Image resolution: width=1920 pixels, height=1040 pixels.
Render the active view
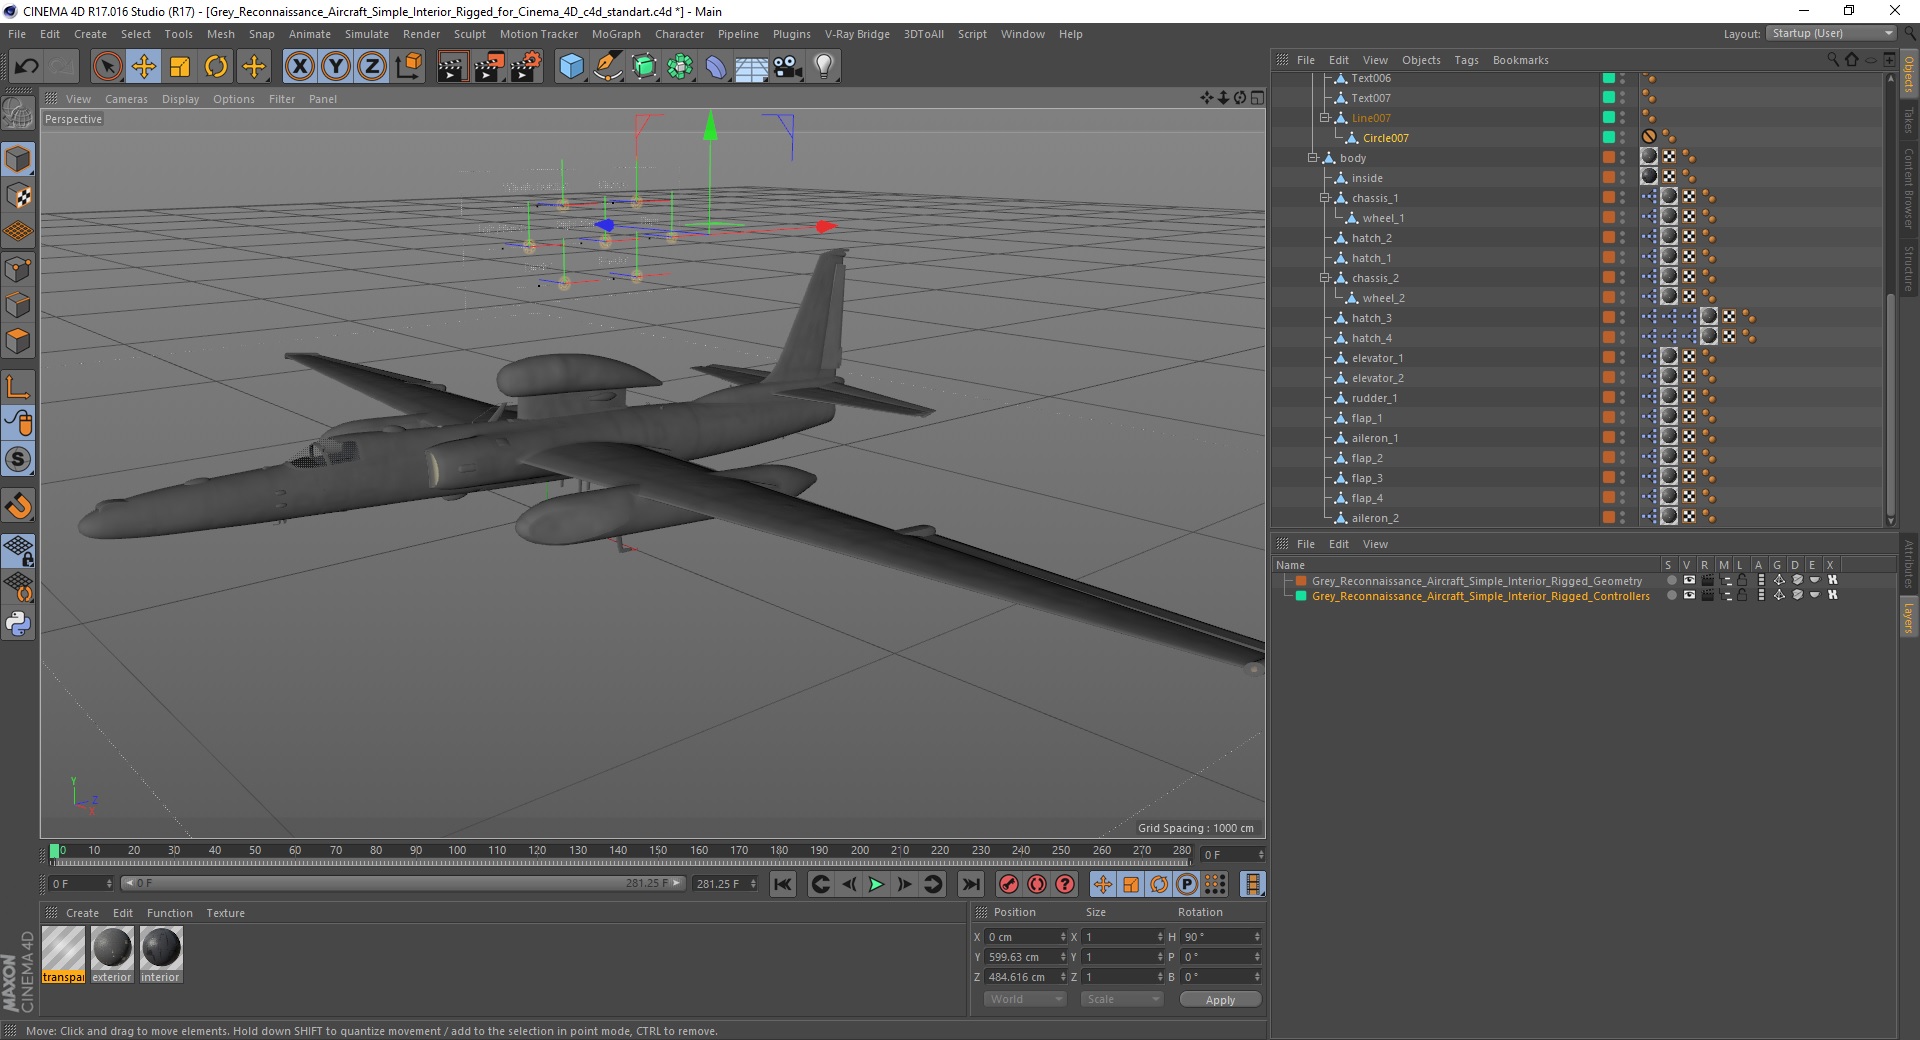[x=452, y=67]
